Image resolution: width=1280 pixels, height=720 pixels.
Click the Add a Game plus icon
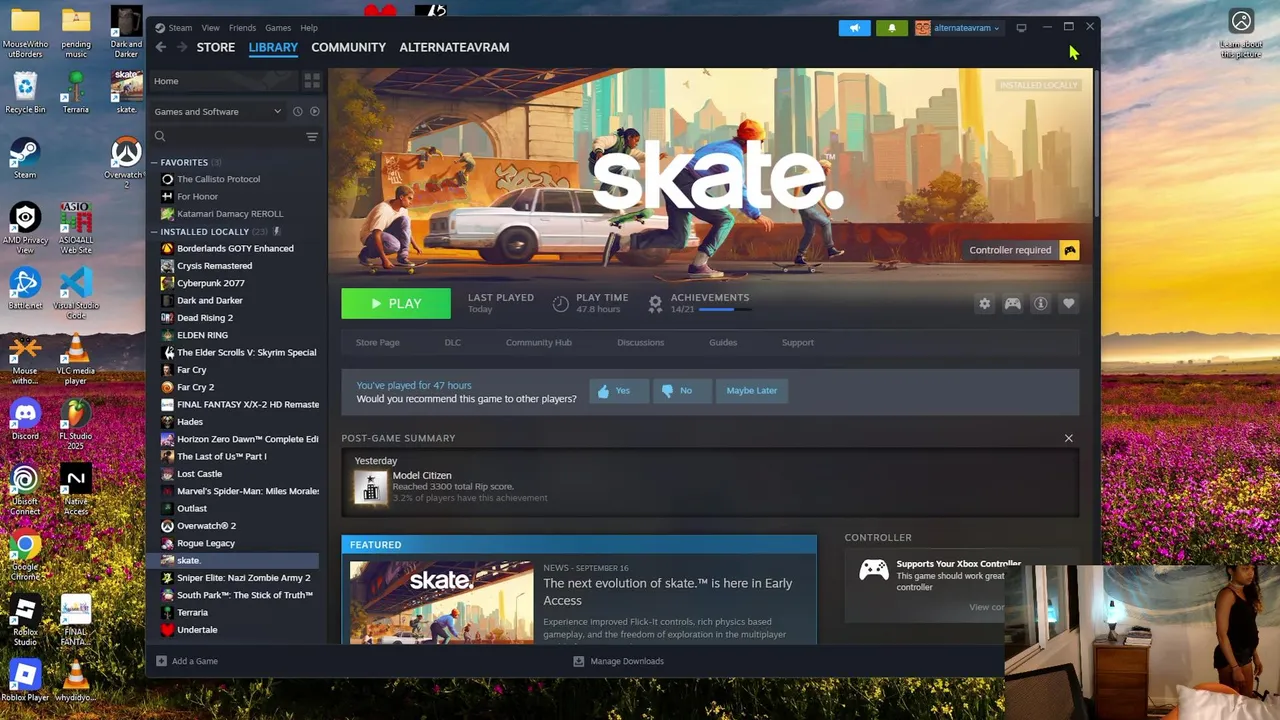[x=161, y=661]
